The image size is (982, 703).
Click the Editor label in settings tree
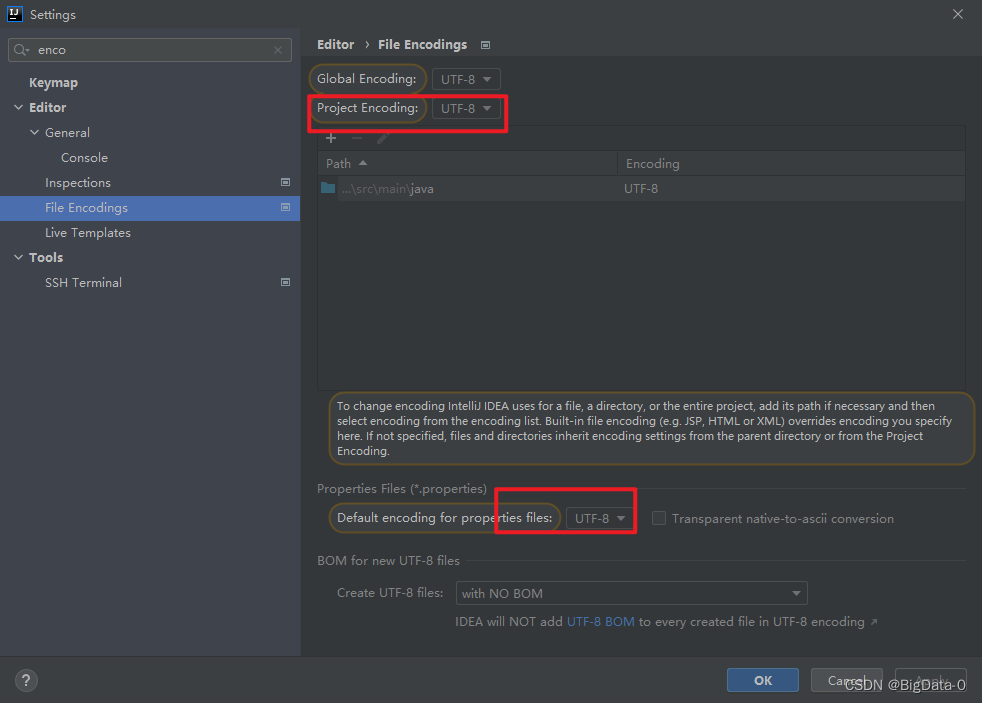click(48, 108)
